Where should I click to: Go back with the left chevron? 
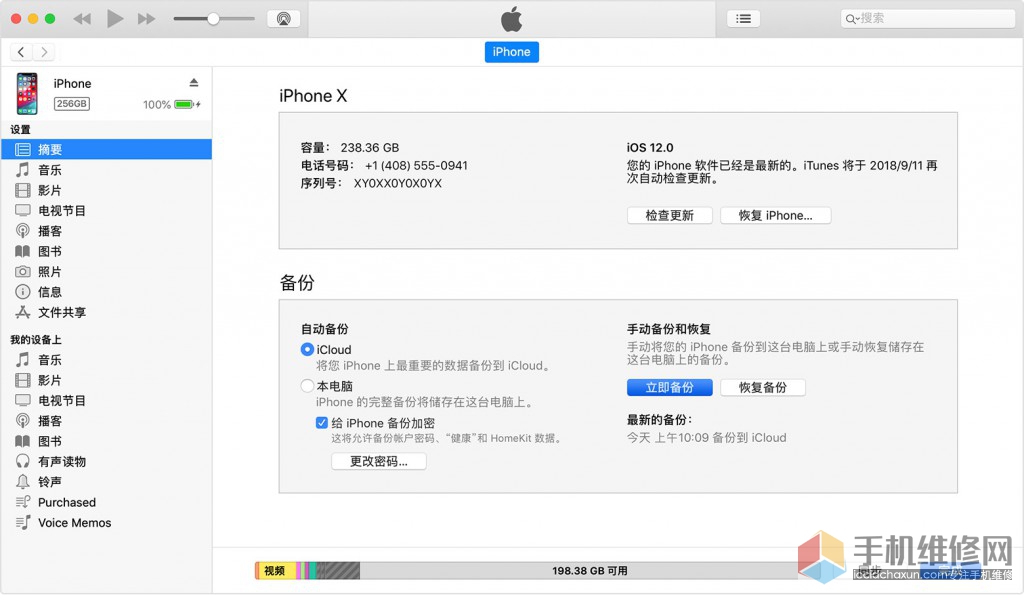[x=21, y=52]
